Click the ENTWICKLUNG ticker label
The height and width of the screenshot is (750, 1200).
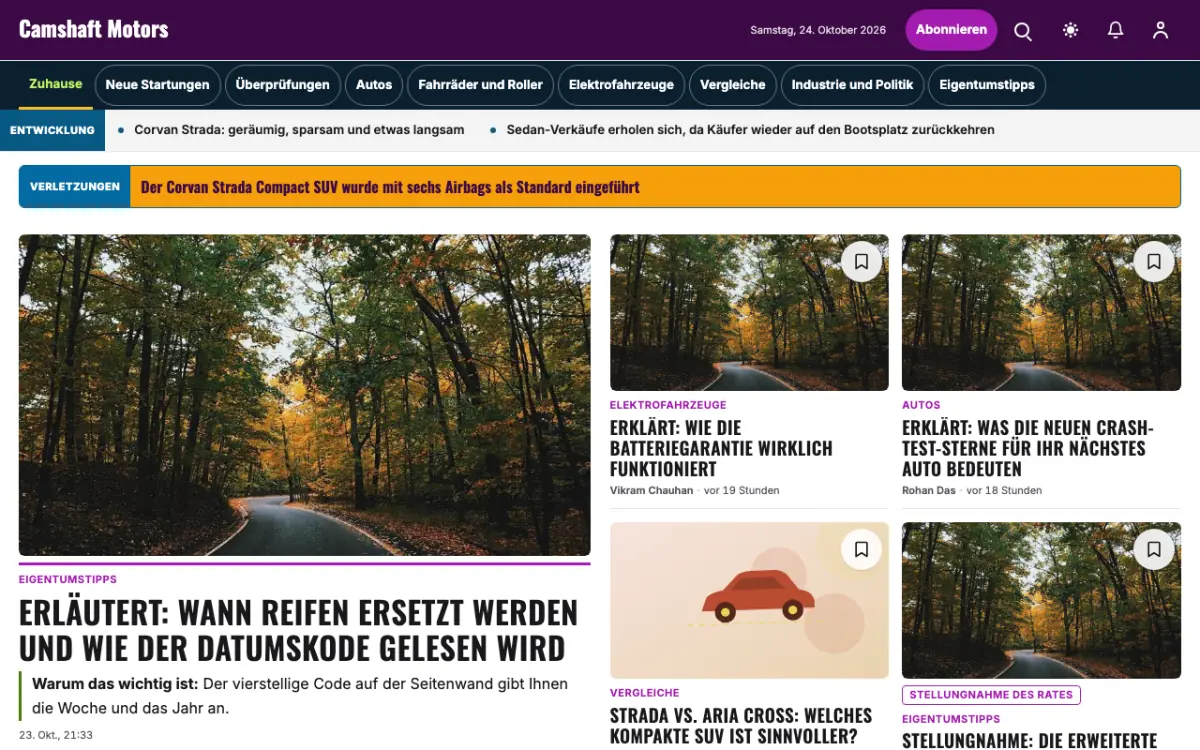click(52, 130)
